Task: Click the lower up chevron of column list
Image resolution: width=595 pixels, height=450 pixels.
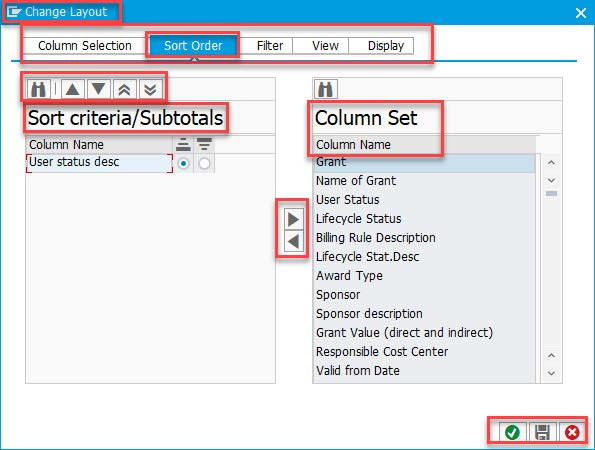Action: click(x=551, y=356)
